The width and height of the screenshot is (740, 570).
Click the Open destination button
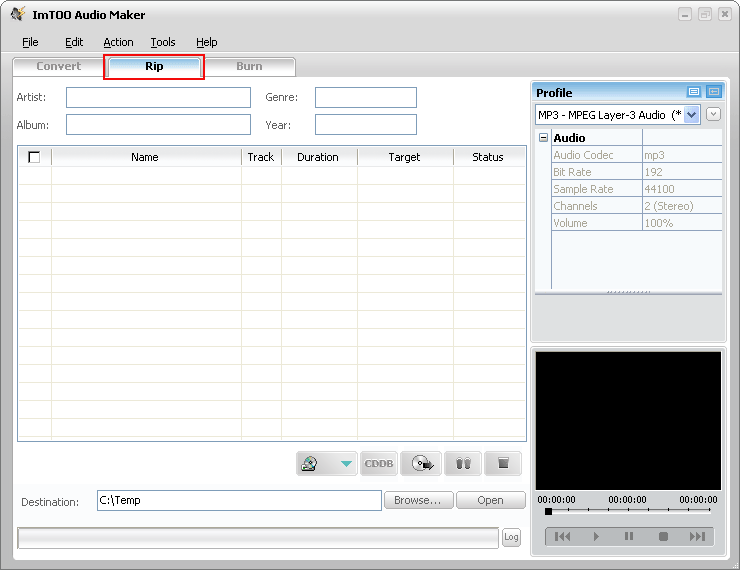coord(490,500)
